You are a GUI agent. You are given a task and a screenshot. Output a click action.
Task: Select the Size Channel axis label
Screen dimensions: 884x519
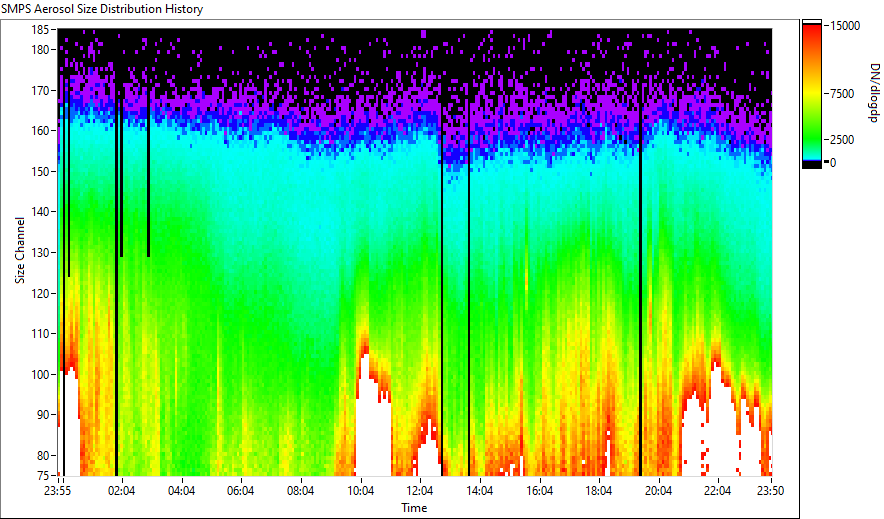click(x=20, y=250)
